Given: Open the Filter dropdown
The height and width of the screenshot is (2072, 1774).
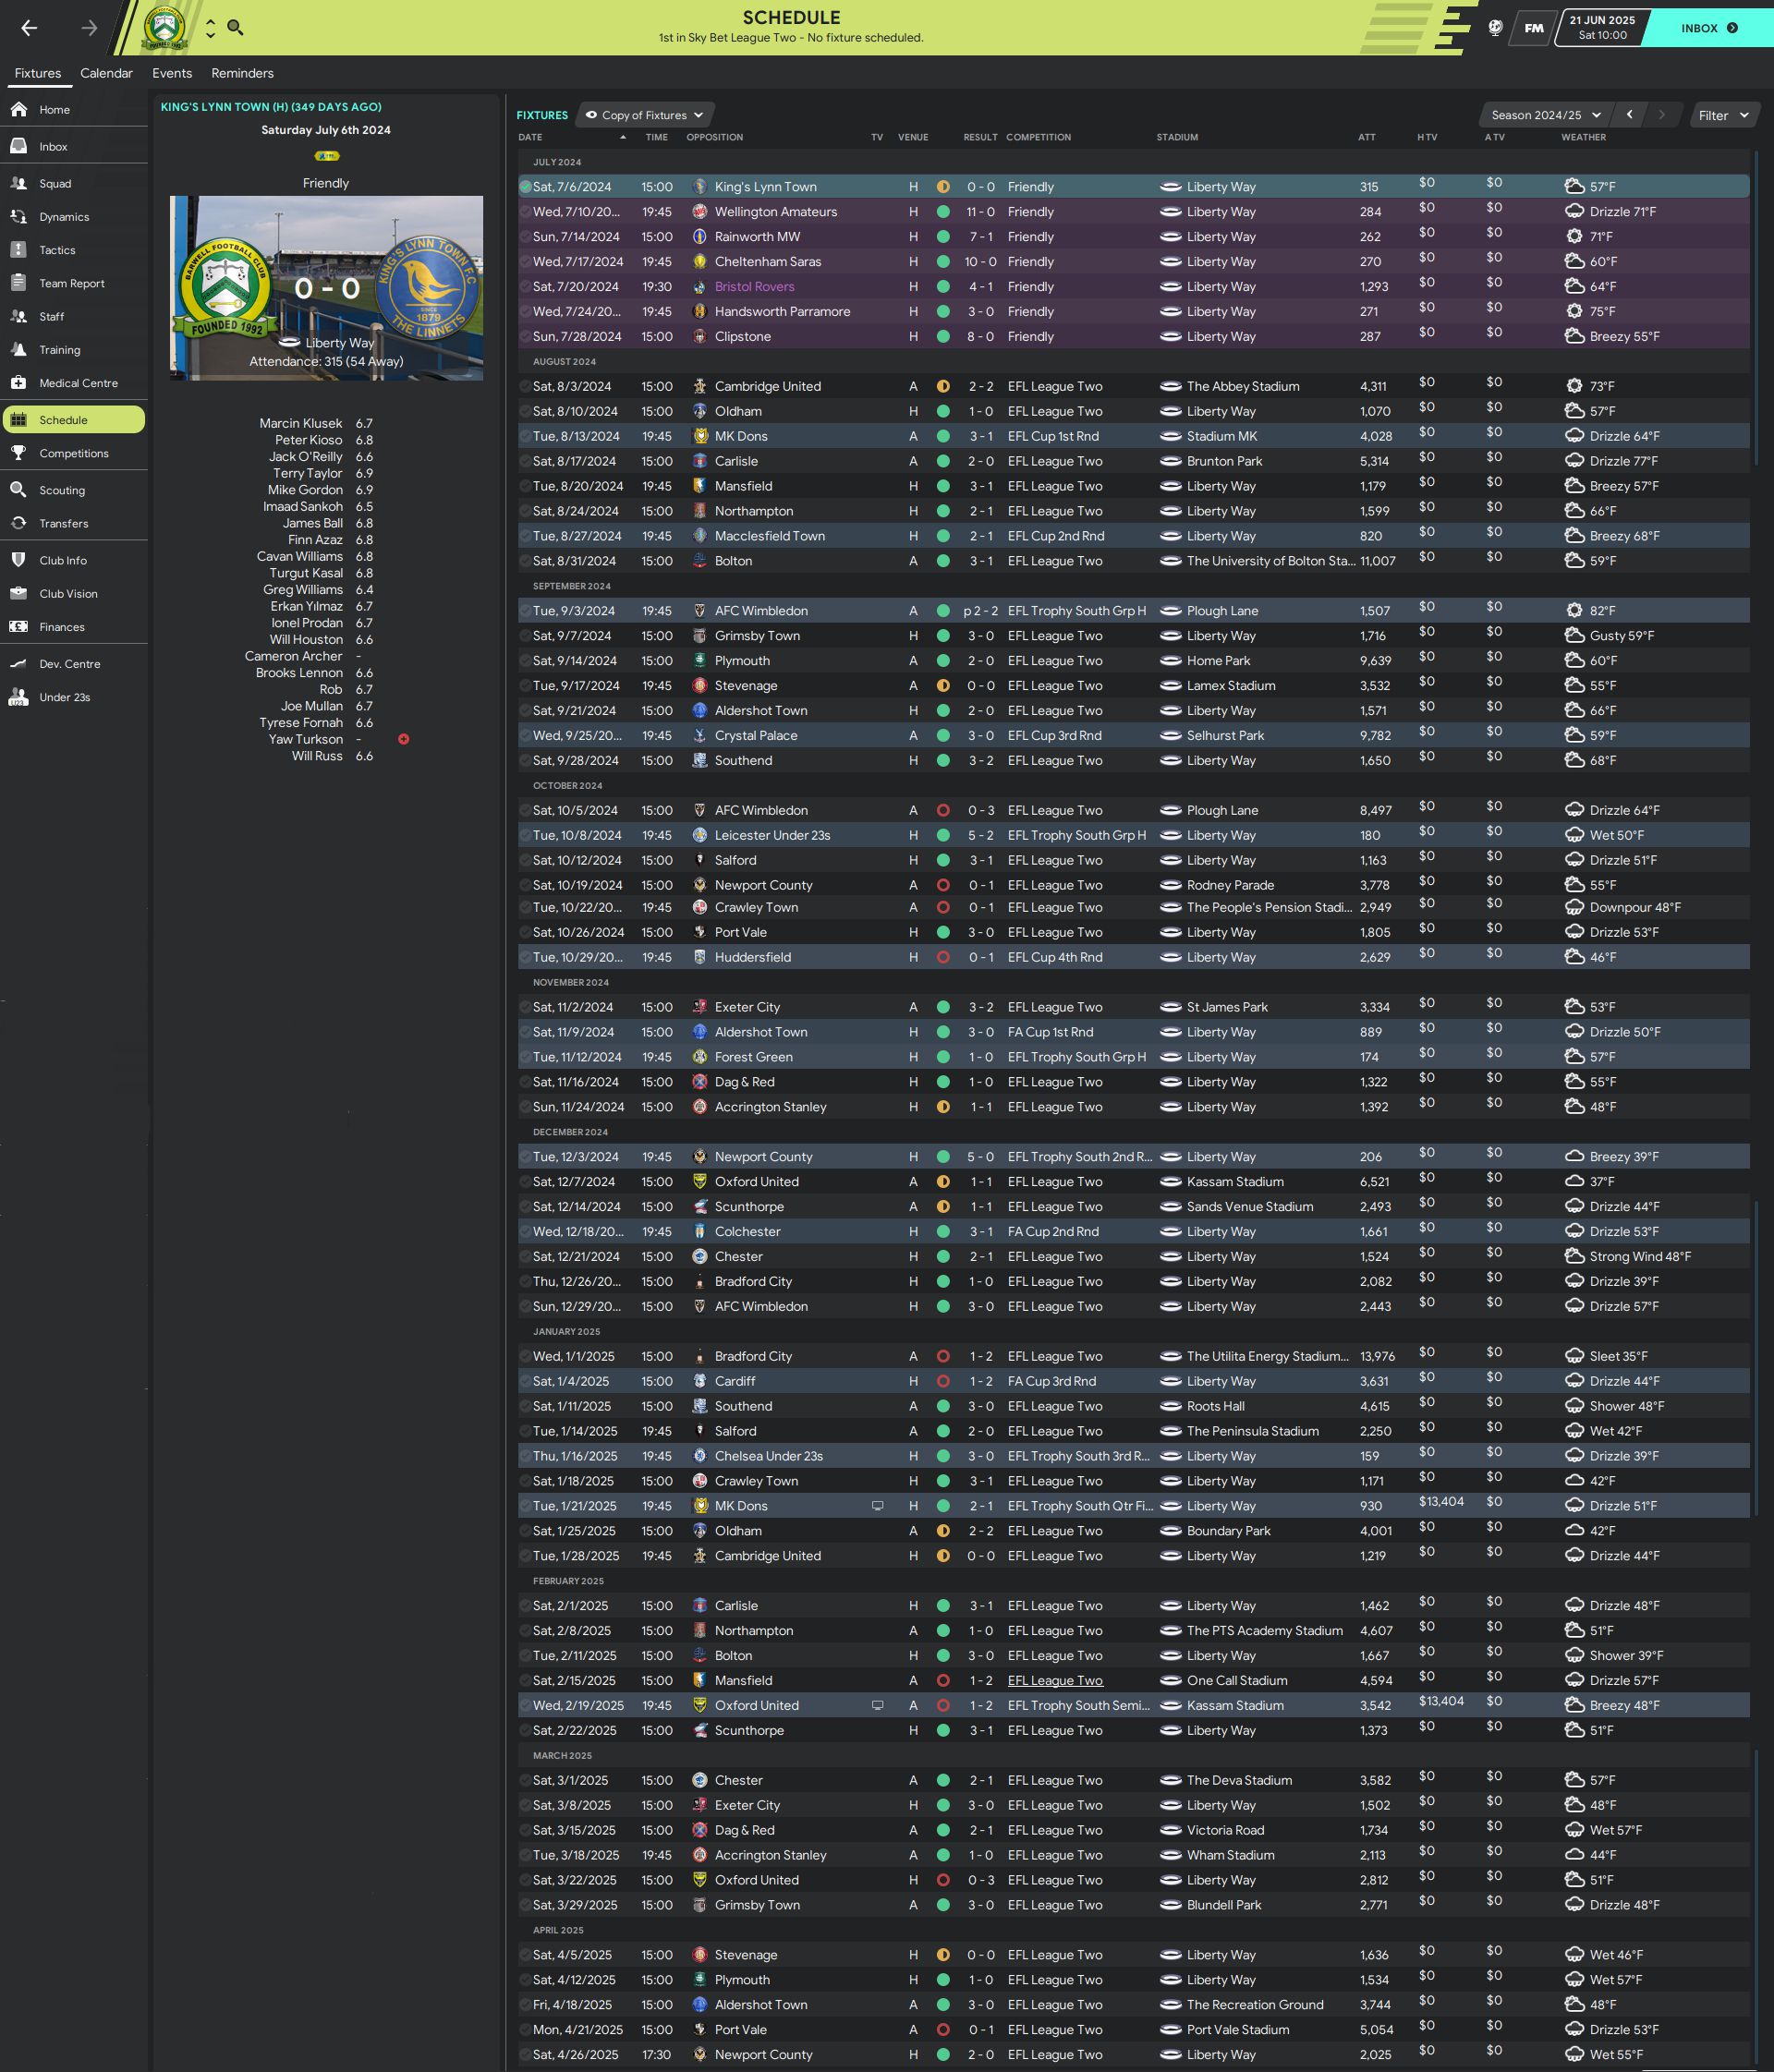Looking at the screenshot, I should (1724, 115).
